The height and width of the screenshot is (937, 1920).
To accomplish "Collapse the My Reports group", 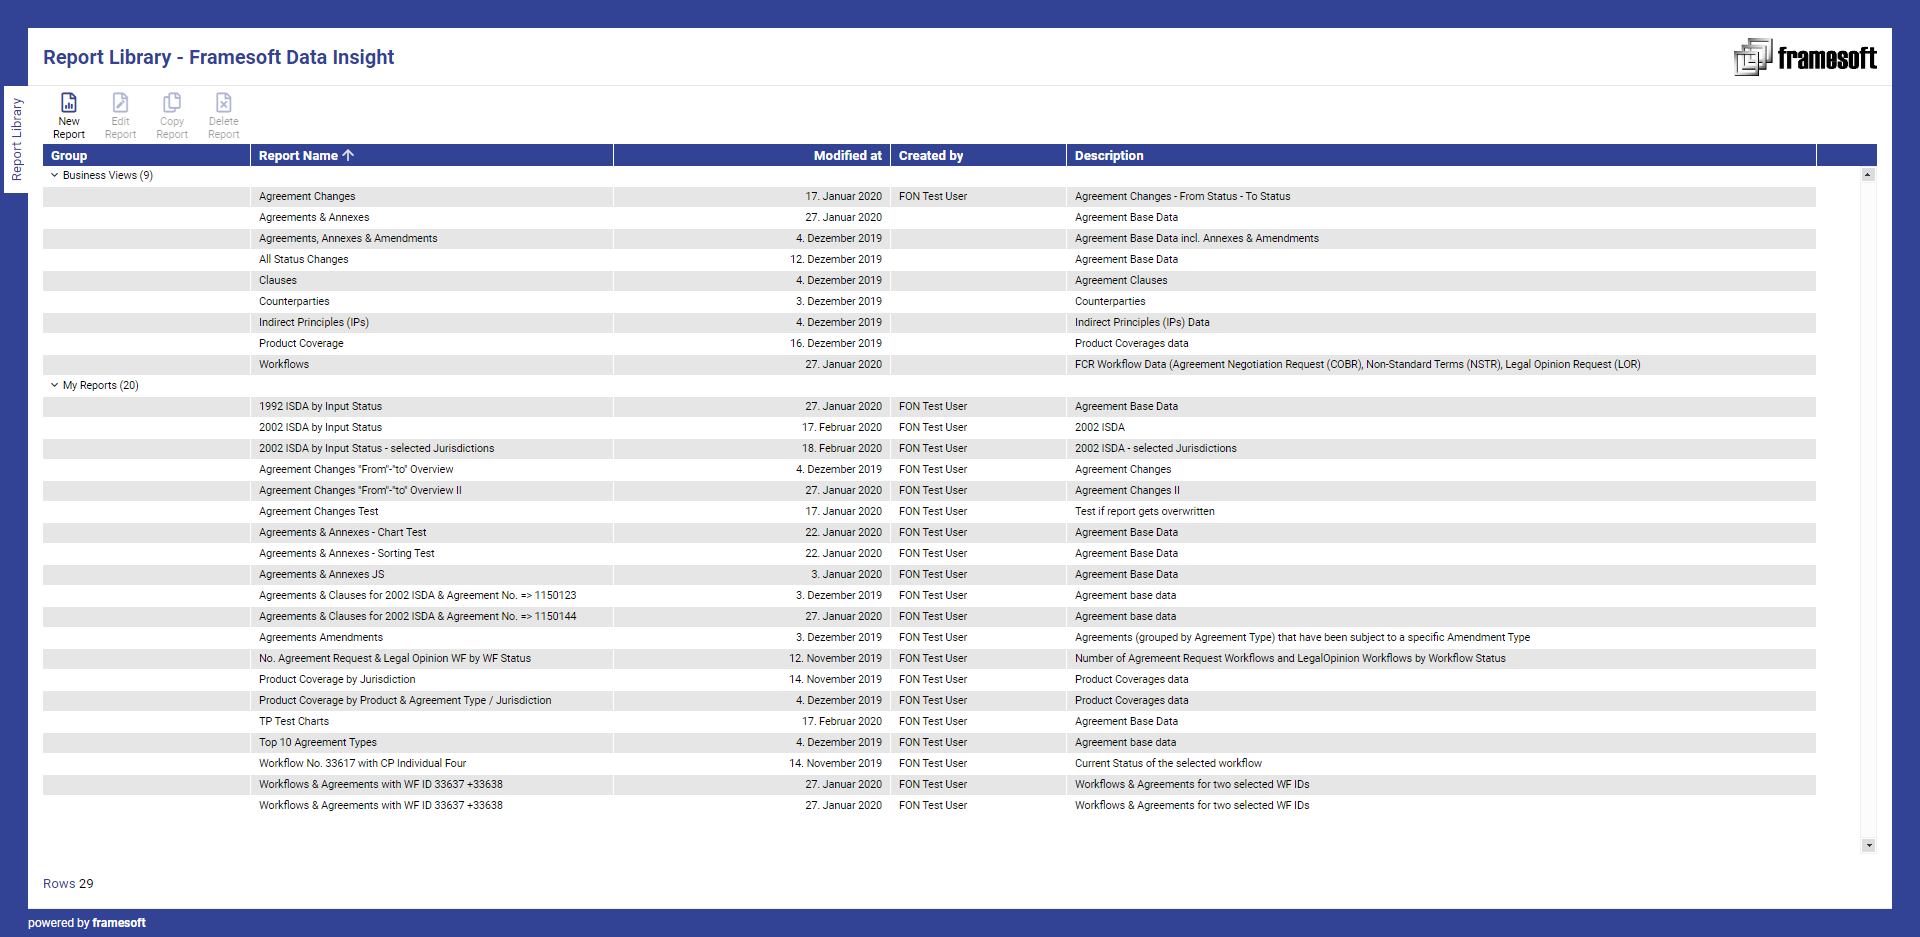I will [x=55, y=385].
